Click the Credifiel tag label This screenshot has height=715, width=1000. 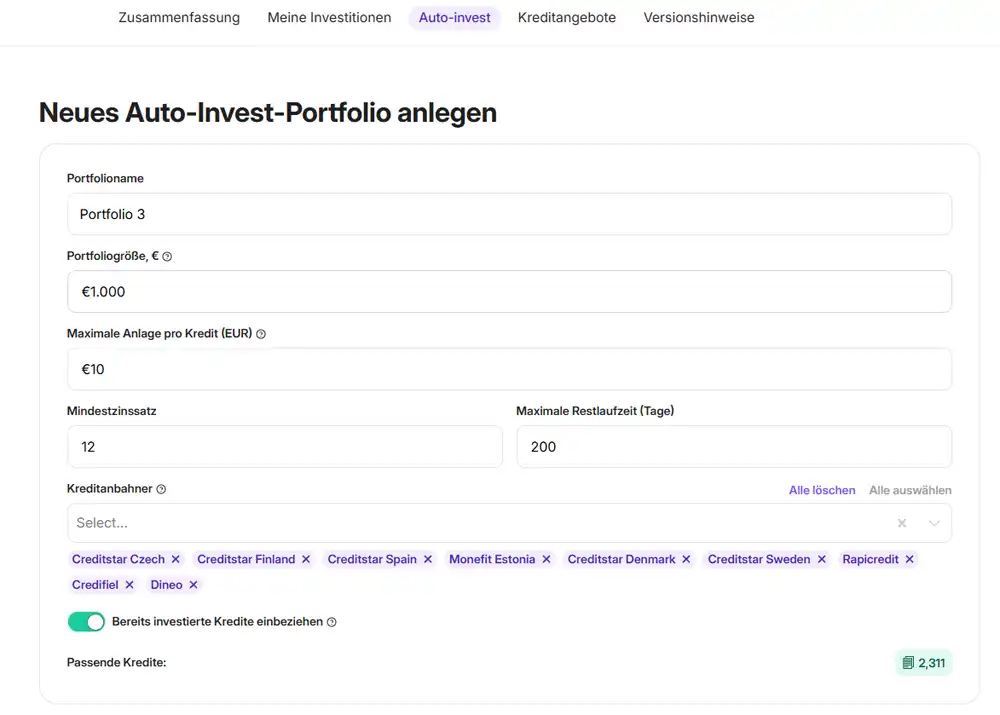95,585
